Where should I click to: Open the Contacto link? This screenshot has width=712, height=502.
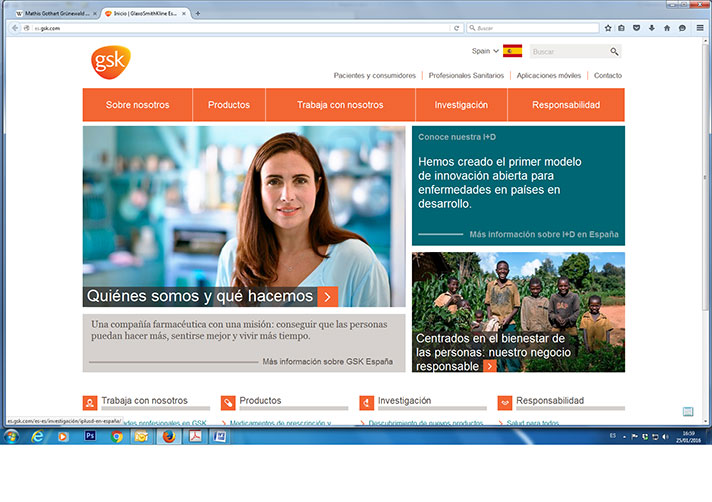pos(608,75)
